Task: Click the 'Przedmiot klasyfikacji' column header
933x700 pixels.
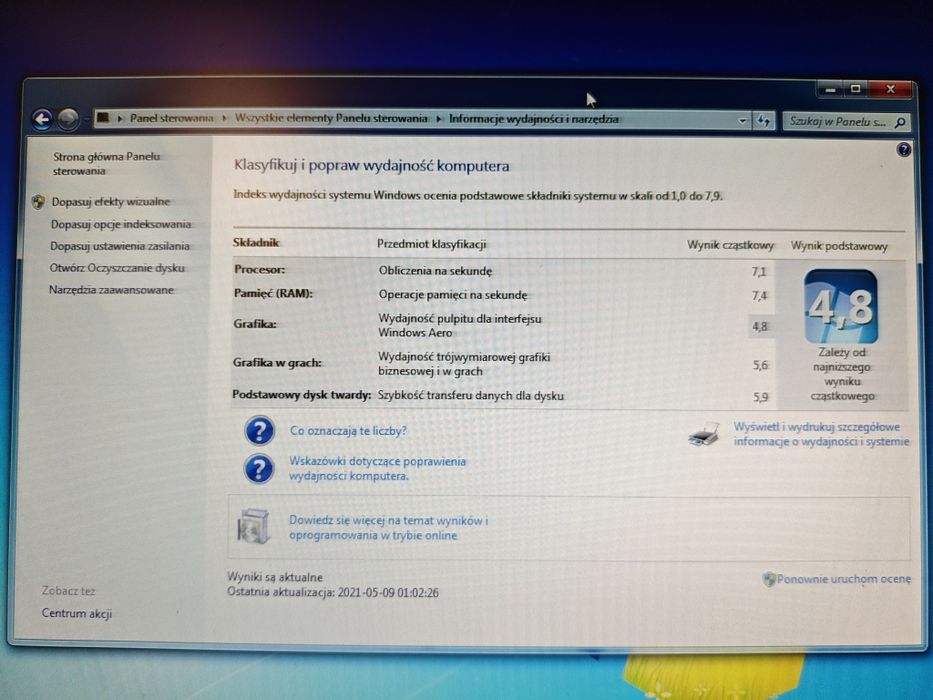Action: point(431,244)
